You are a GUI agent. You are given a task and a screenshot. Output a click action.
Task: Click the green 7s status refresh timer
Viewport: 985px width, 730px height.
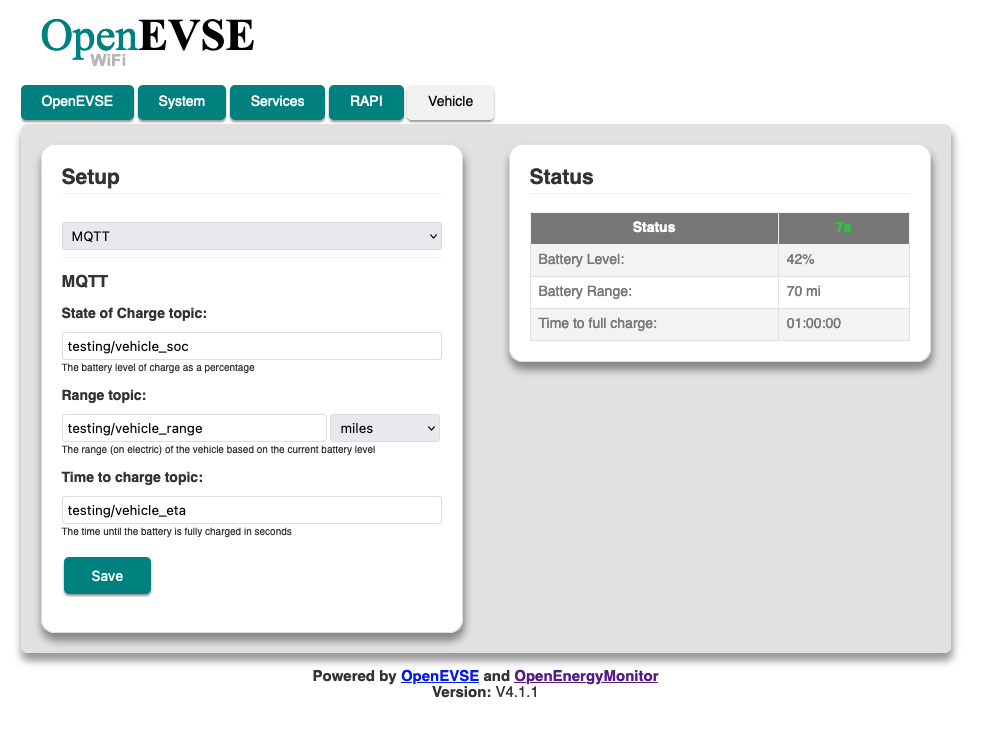coord(843,227)
